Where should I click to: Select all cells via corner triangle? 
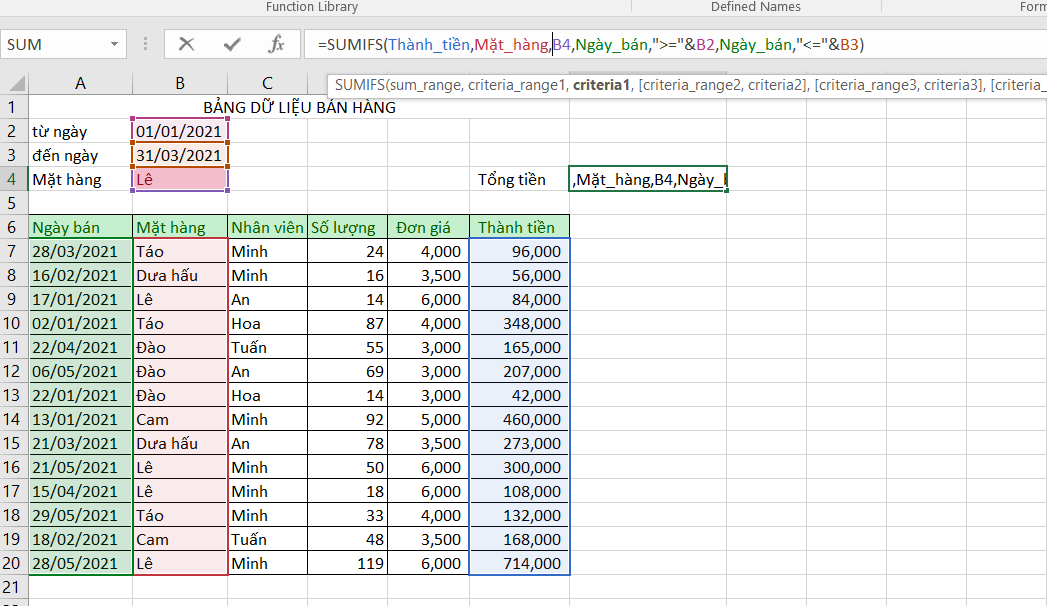(x=17, y=83)
